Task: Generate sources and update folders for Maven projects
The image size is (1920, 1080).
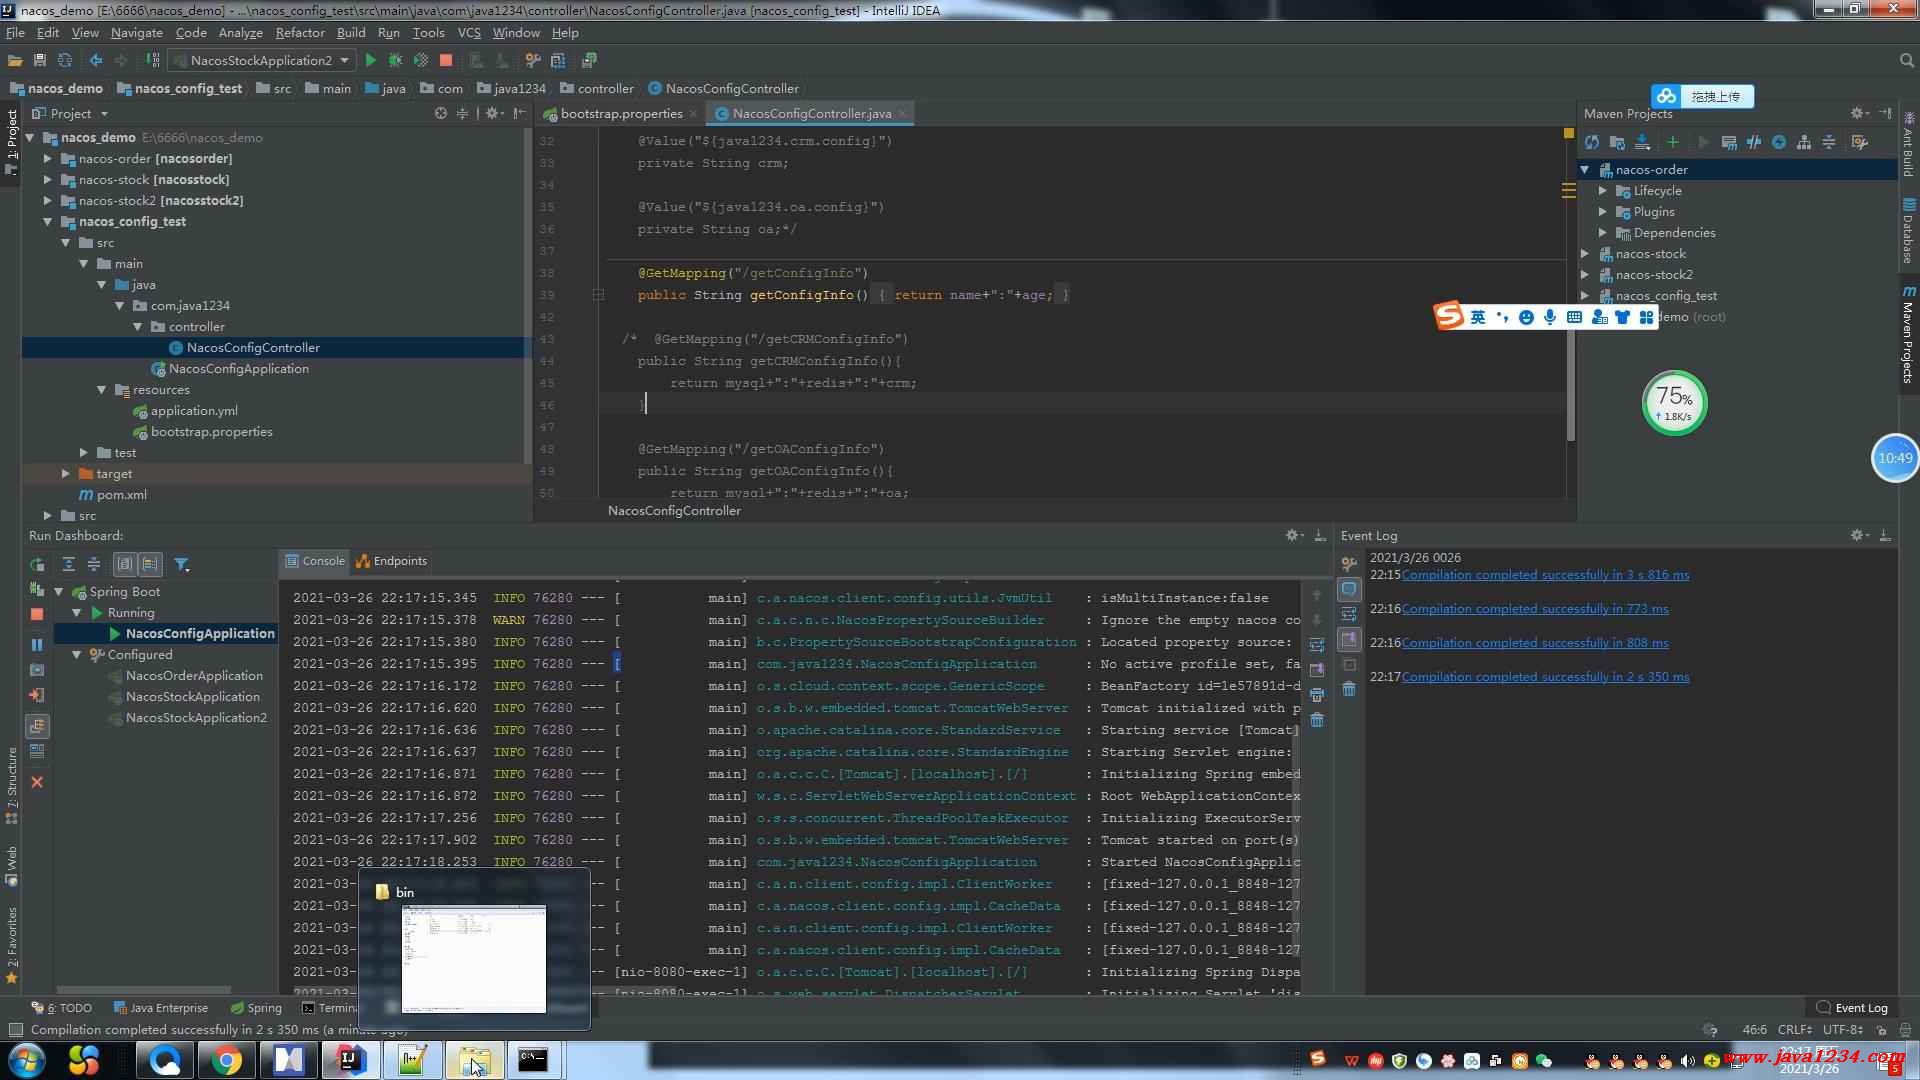Action: tap(1617, 142)
